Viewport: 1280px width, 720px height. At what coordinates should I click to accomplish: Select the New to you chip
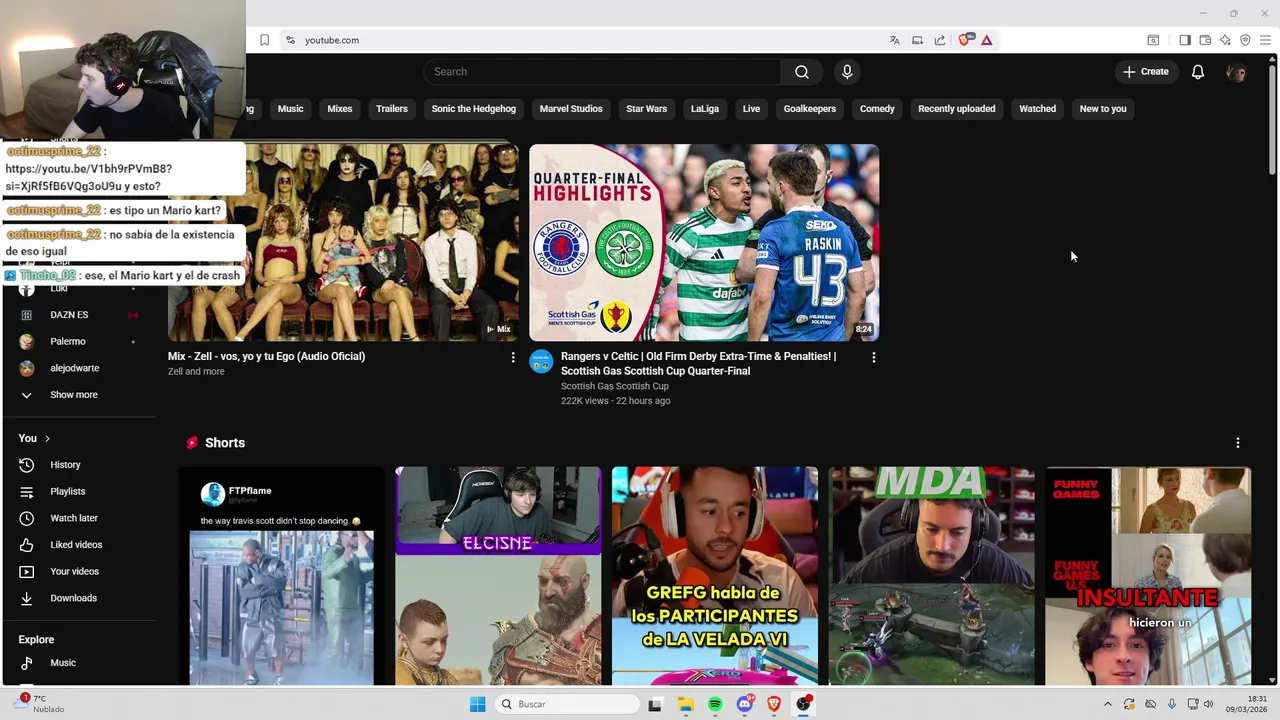[1103, 109]
